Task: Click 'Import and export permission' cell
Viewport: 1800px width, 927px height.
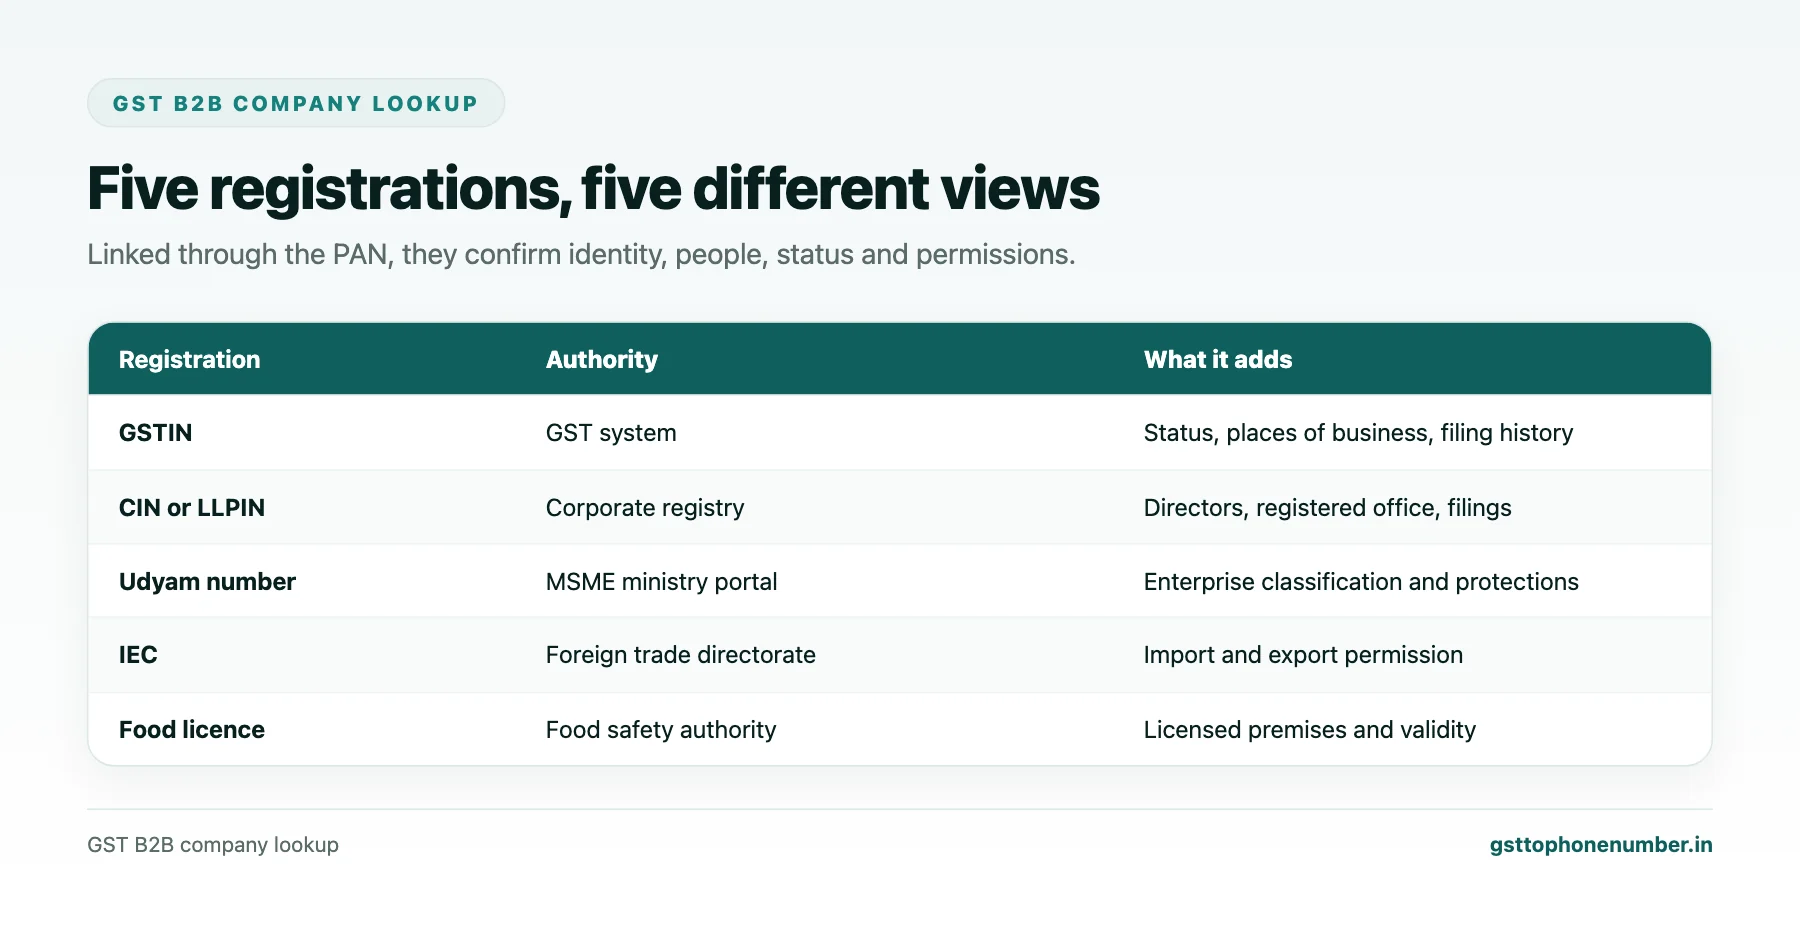Action: click(x=1303, y=655)
